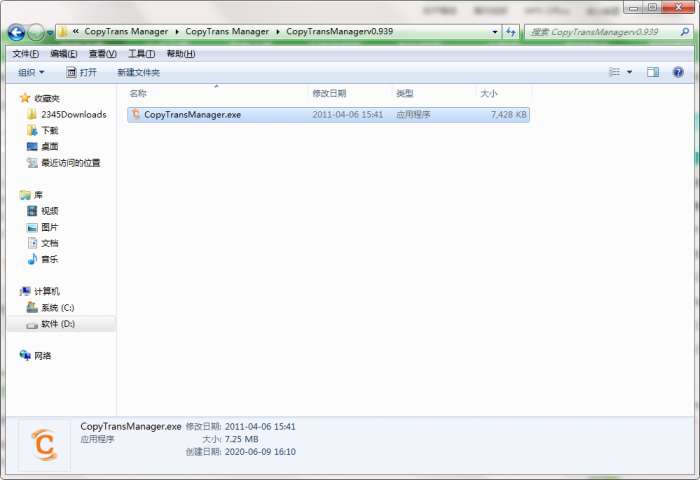The image size is (700, 480).
Task: Select 下载 in sidebar
Action: [50, 131]
